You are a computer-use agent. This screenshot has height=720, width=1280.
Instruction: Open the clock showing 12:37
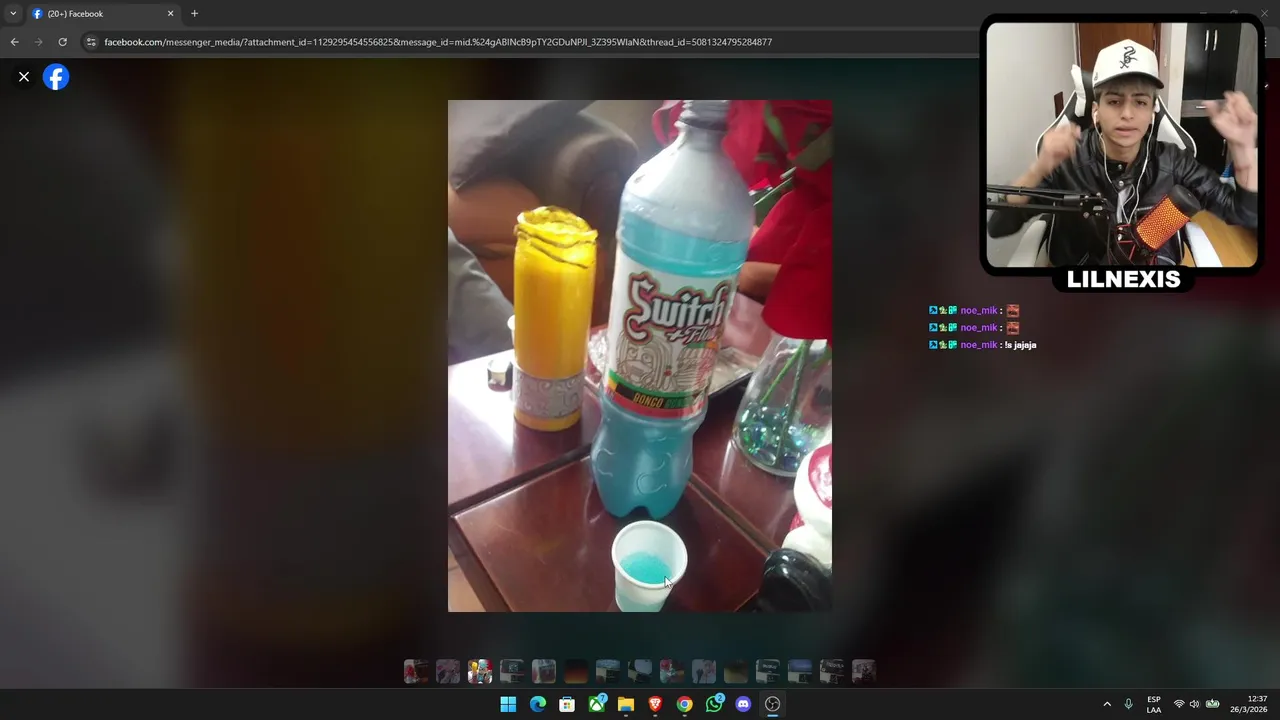click(1248, 704)
